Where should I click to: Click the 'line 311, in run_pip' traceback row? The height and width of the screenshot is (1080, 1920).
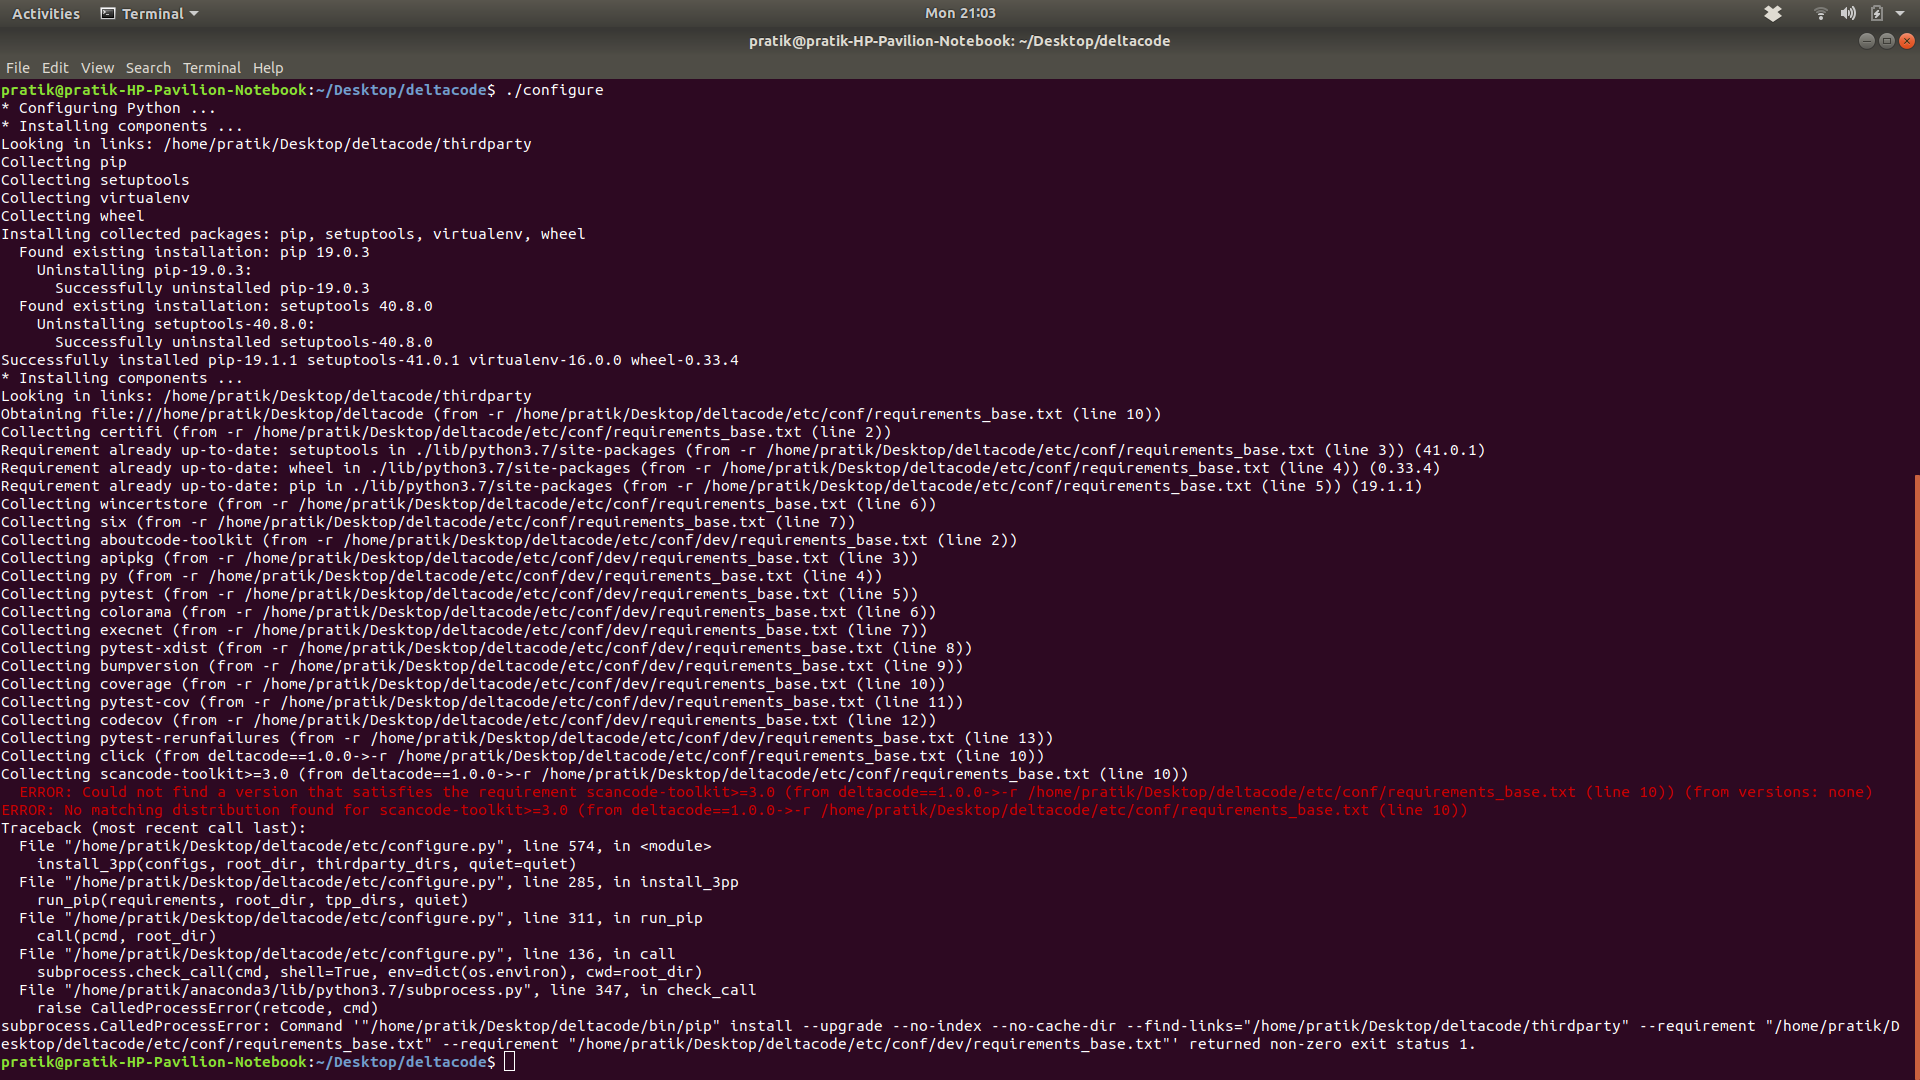pos(361,918)
